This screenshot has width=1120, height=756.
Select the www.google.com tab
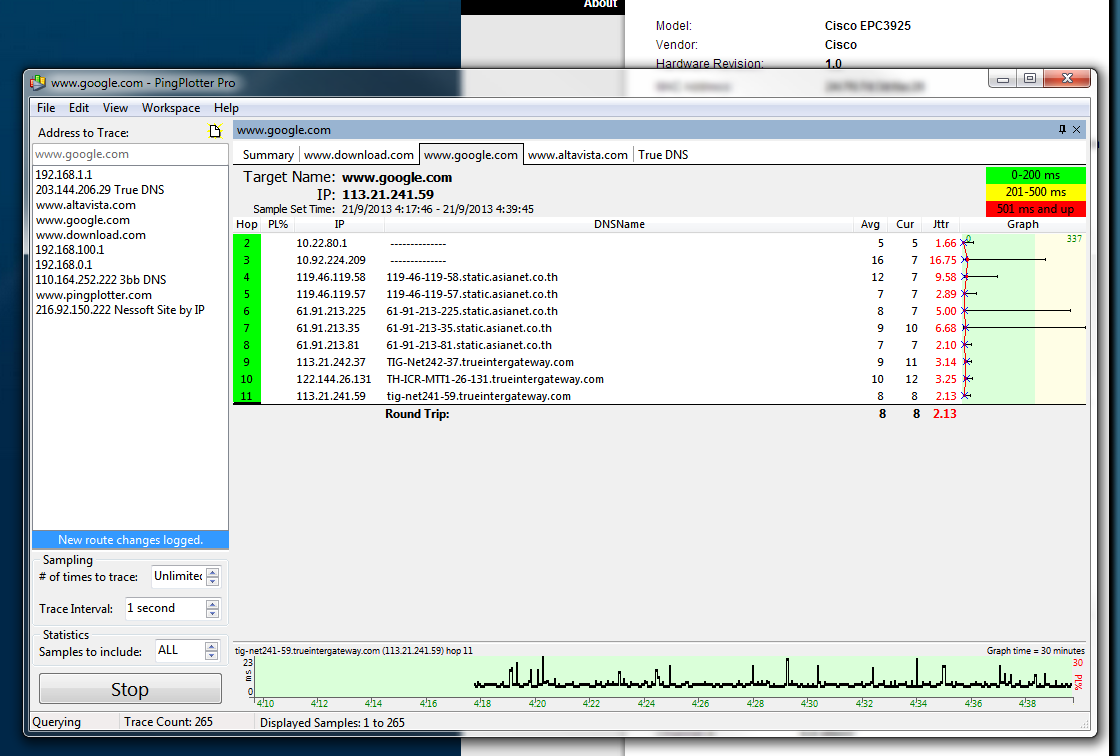(471, 155)
